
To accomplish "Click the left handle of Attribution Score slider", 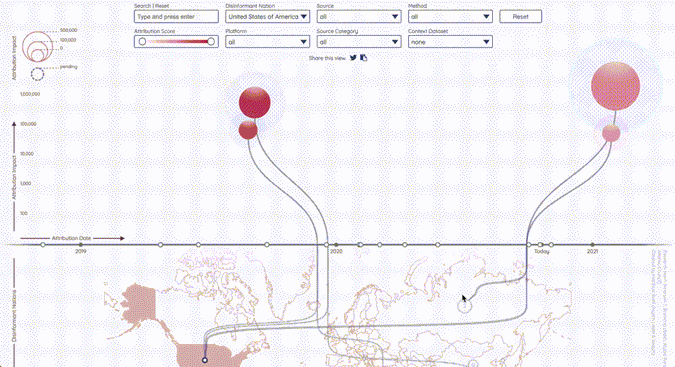I will click(142, 42).
